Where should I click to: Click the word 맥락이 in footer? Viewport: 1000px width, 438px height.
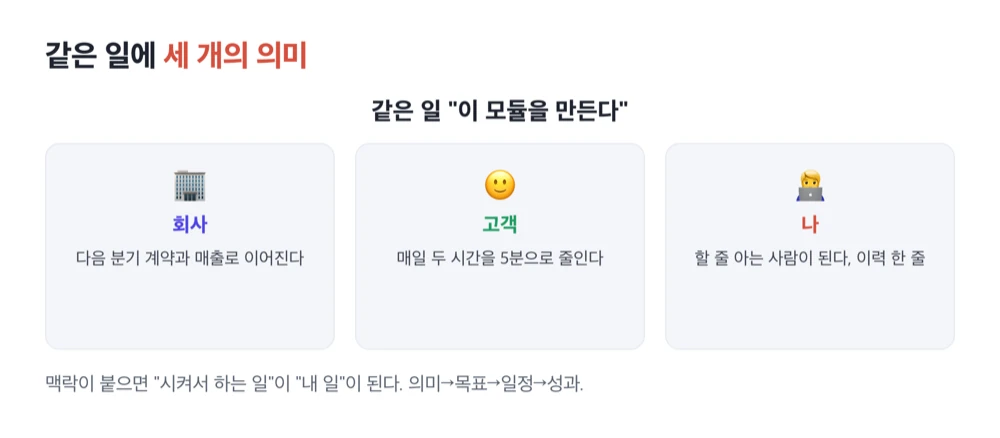click(66, 384)
